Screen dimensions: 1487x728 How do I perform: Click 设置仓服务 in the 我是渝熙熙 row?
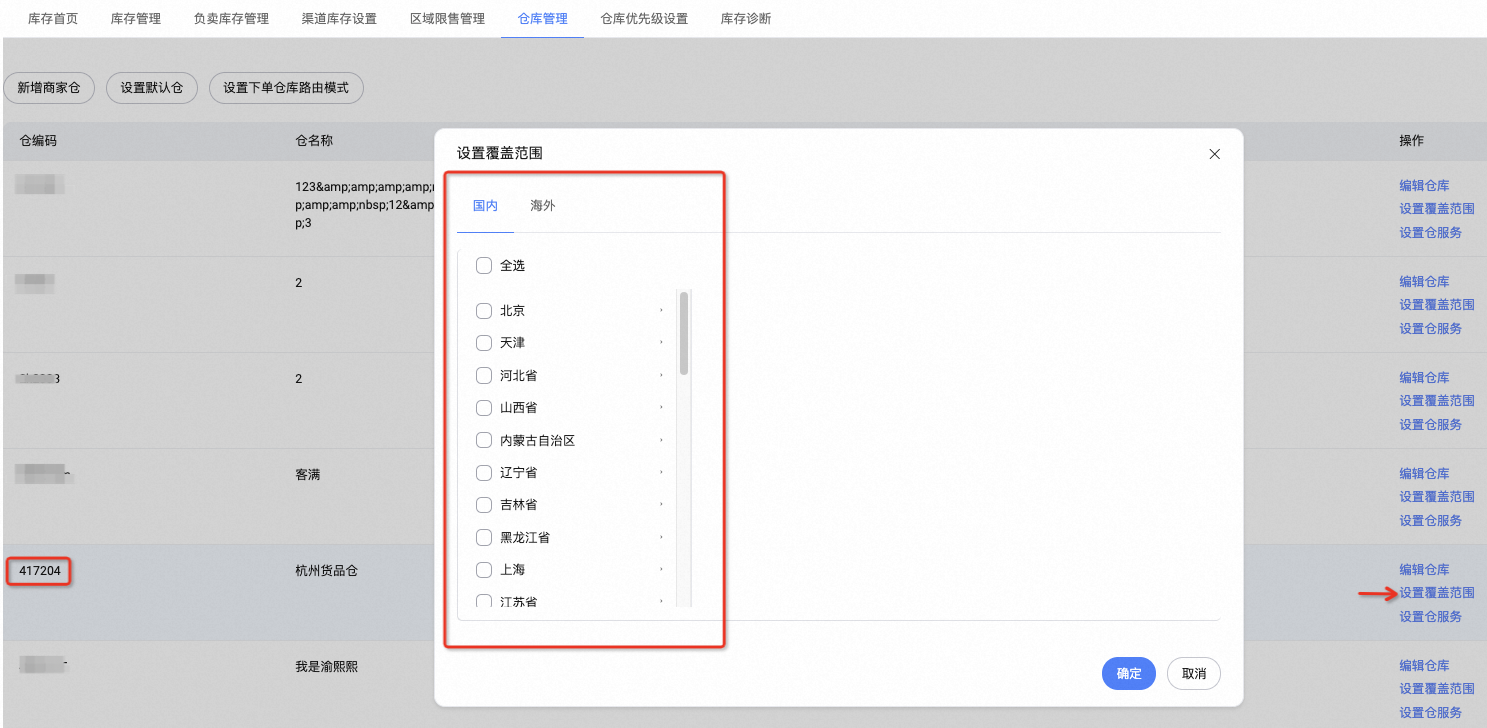coord(1430,713)
